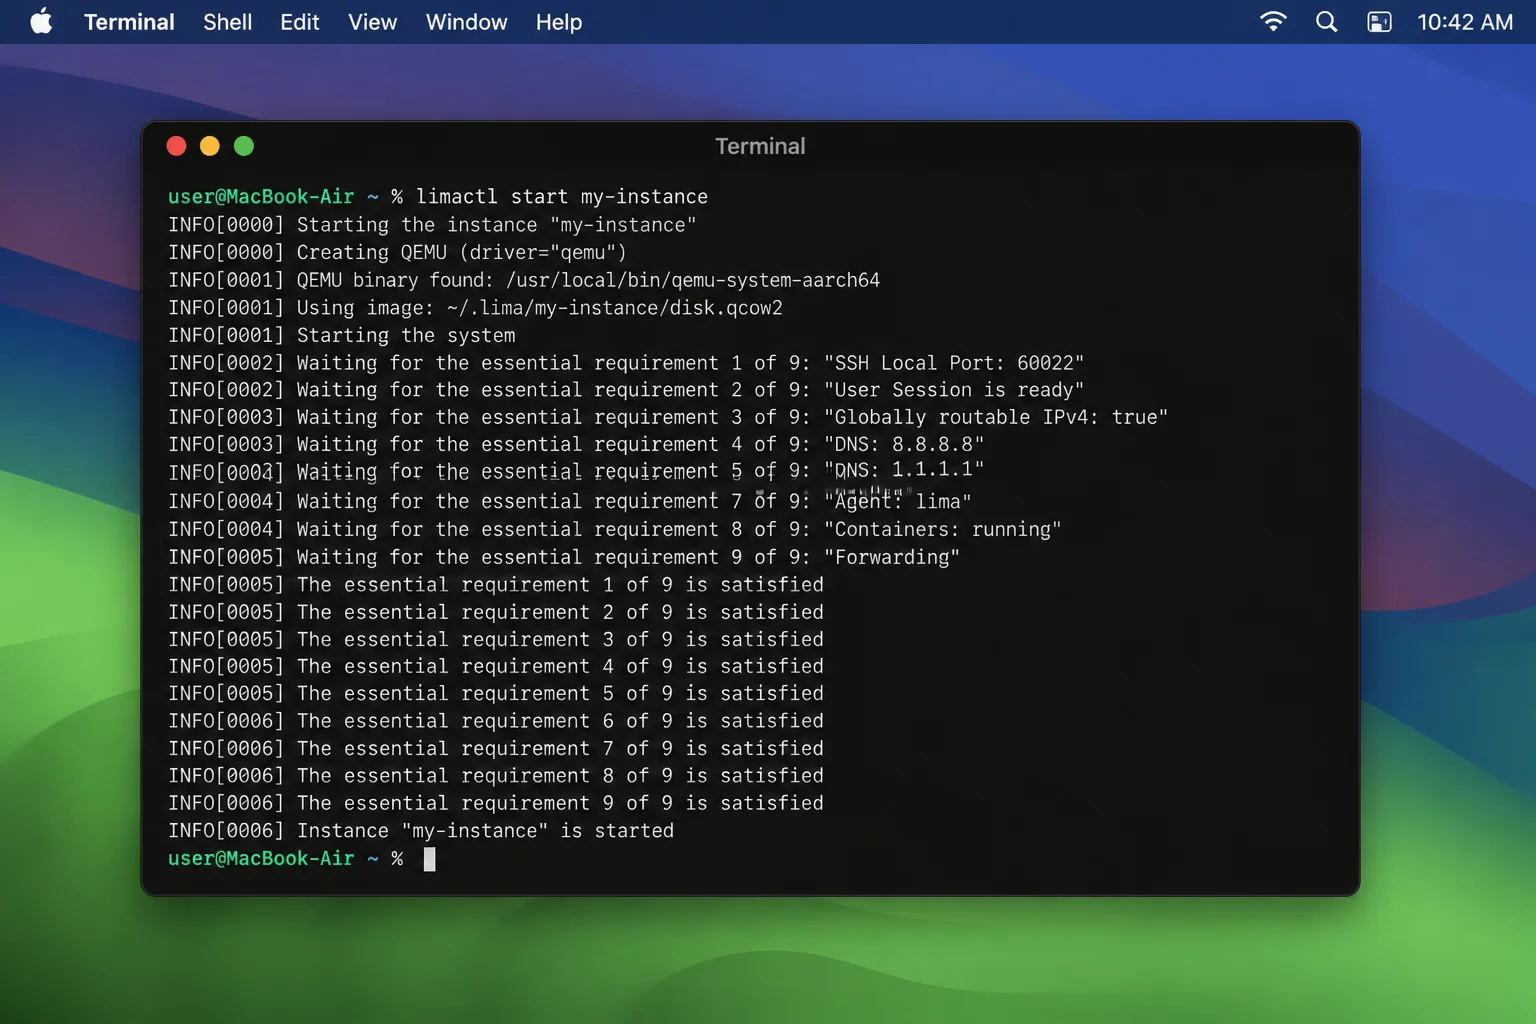Open the Edit menu
1536x1024 pixels.
[299, 22]
